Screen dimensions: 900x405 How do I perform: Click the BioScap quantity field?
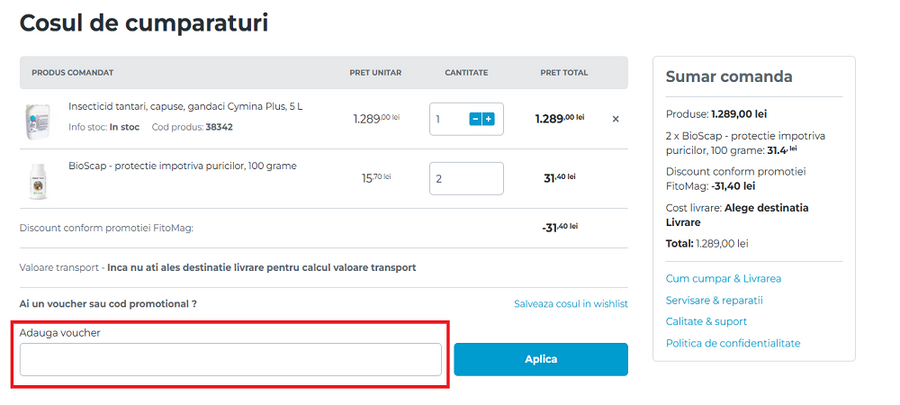click(466, 179)
